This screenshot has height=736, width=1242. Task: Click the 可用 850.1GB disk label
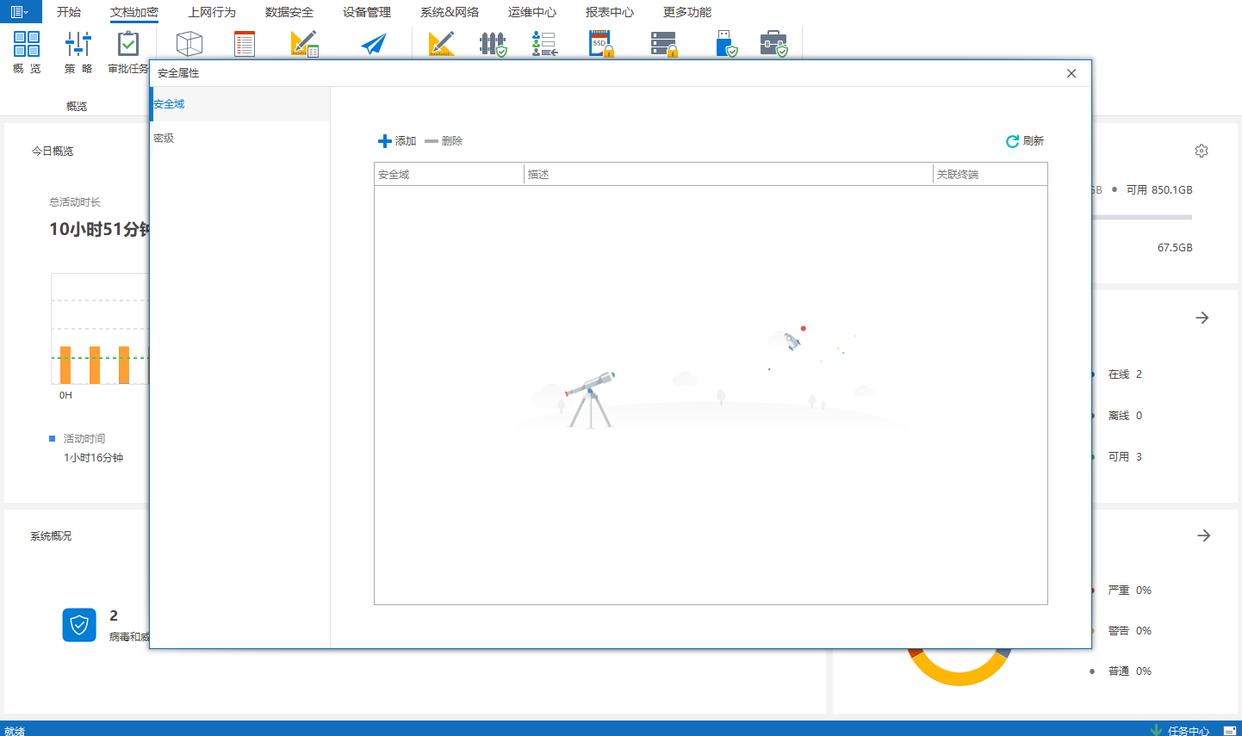coord(1159,190)
